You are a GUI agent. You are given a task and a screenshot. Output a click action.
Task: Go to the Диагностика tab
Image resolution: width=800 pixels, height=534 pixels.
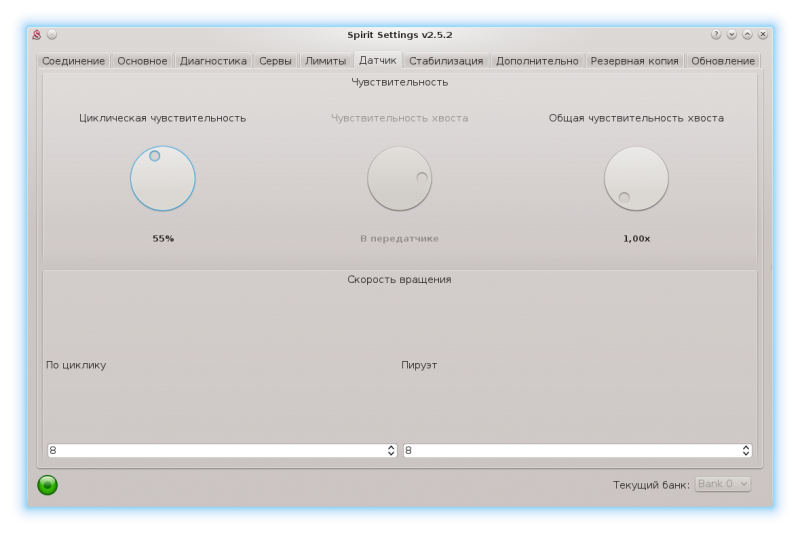(213, 61)
